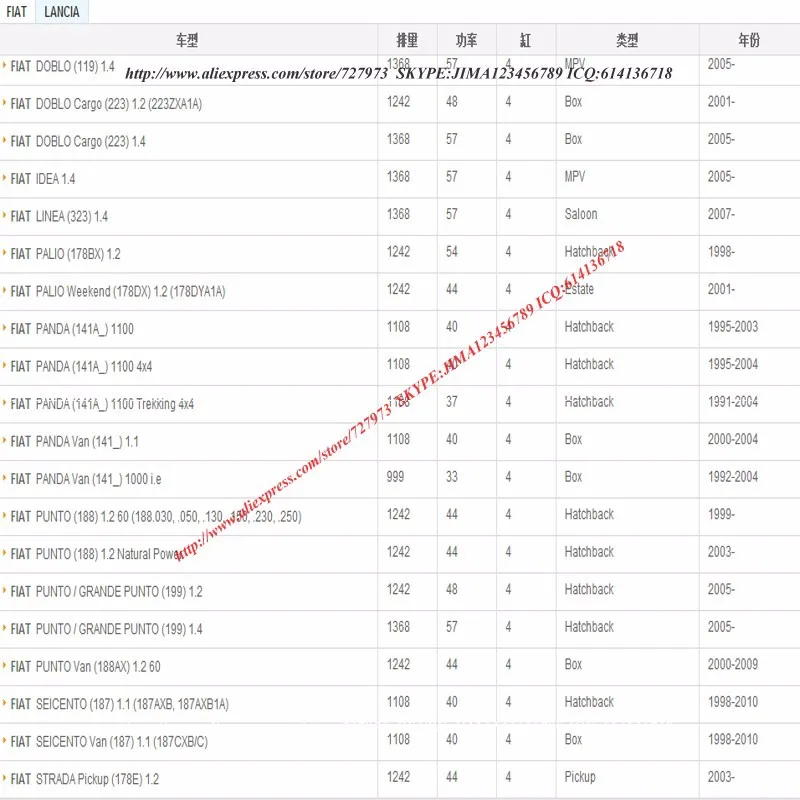Click year 2007- in LINEA row
Screen dimensions: 800x800
[x=721, y=214]
